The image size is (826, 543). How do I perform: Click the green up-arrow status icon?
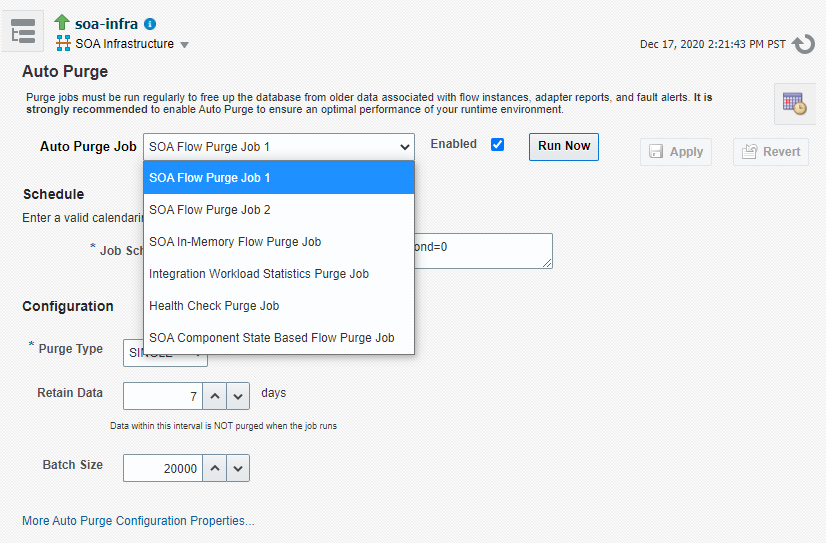pos(62,23)
